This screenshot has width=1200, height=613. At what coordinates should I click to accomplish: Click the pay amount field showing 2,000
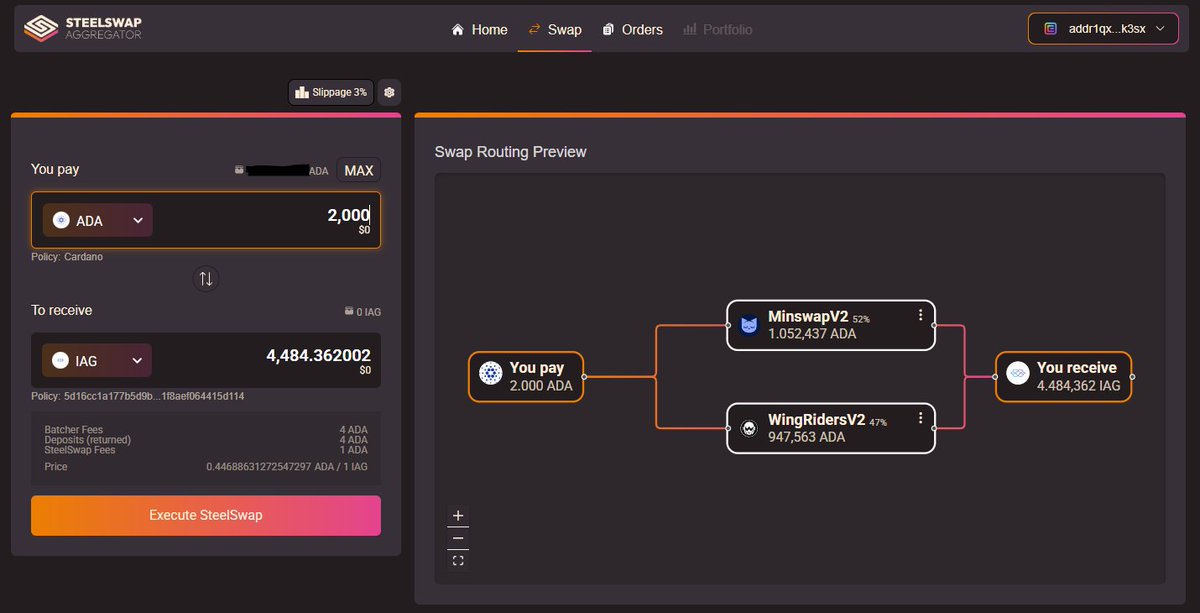click(x=205, y=220)
